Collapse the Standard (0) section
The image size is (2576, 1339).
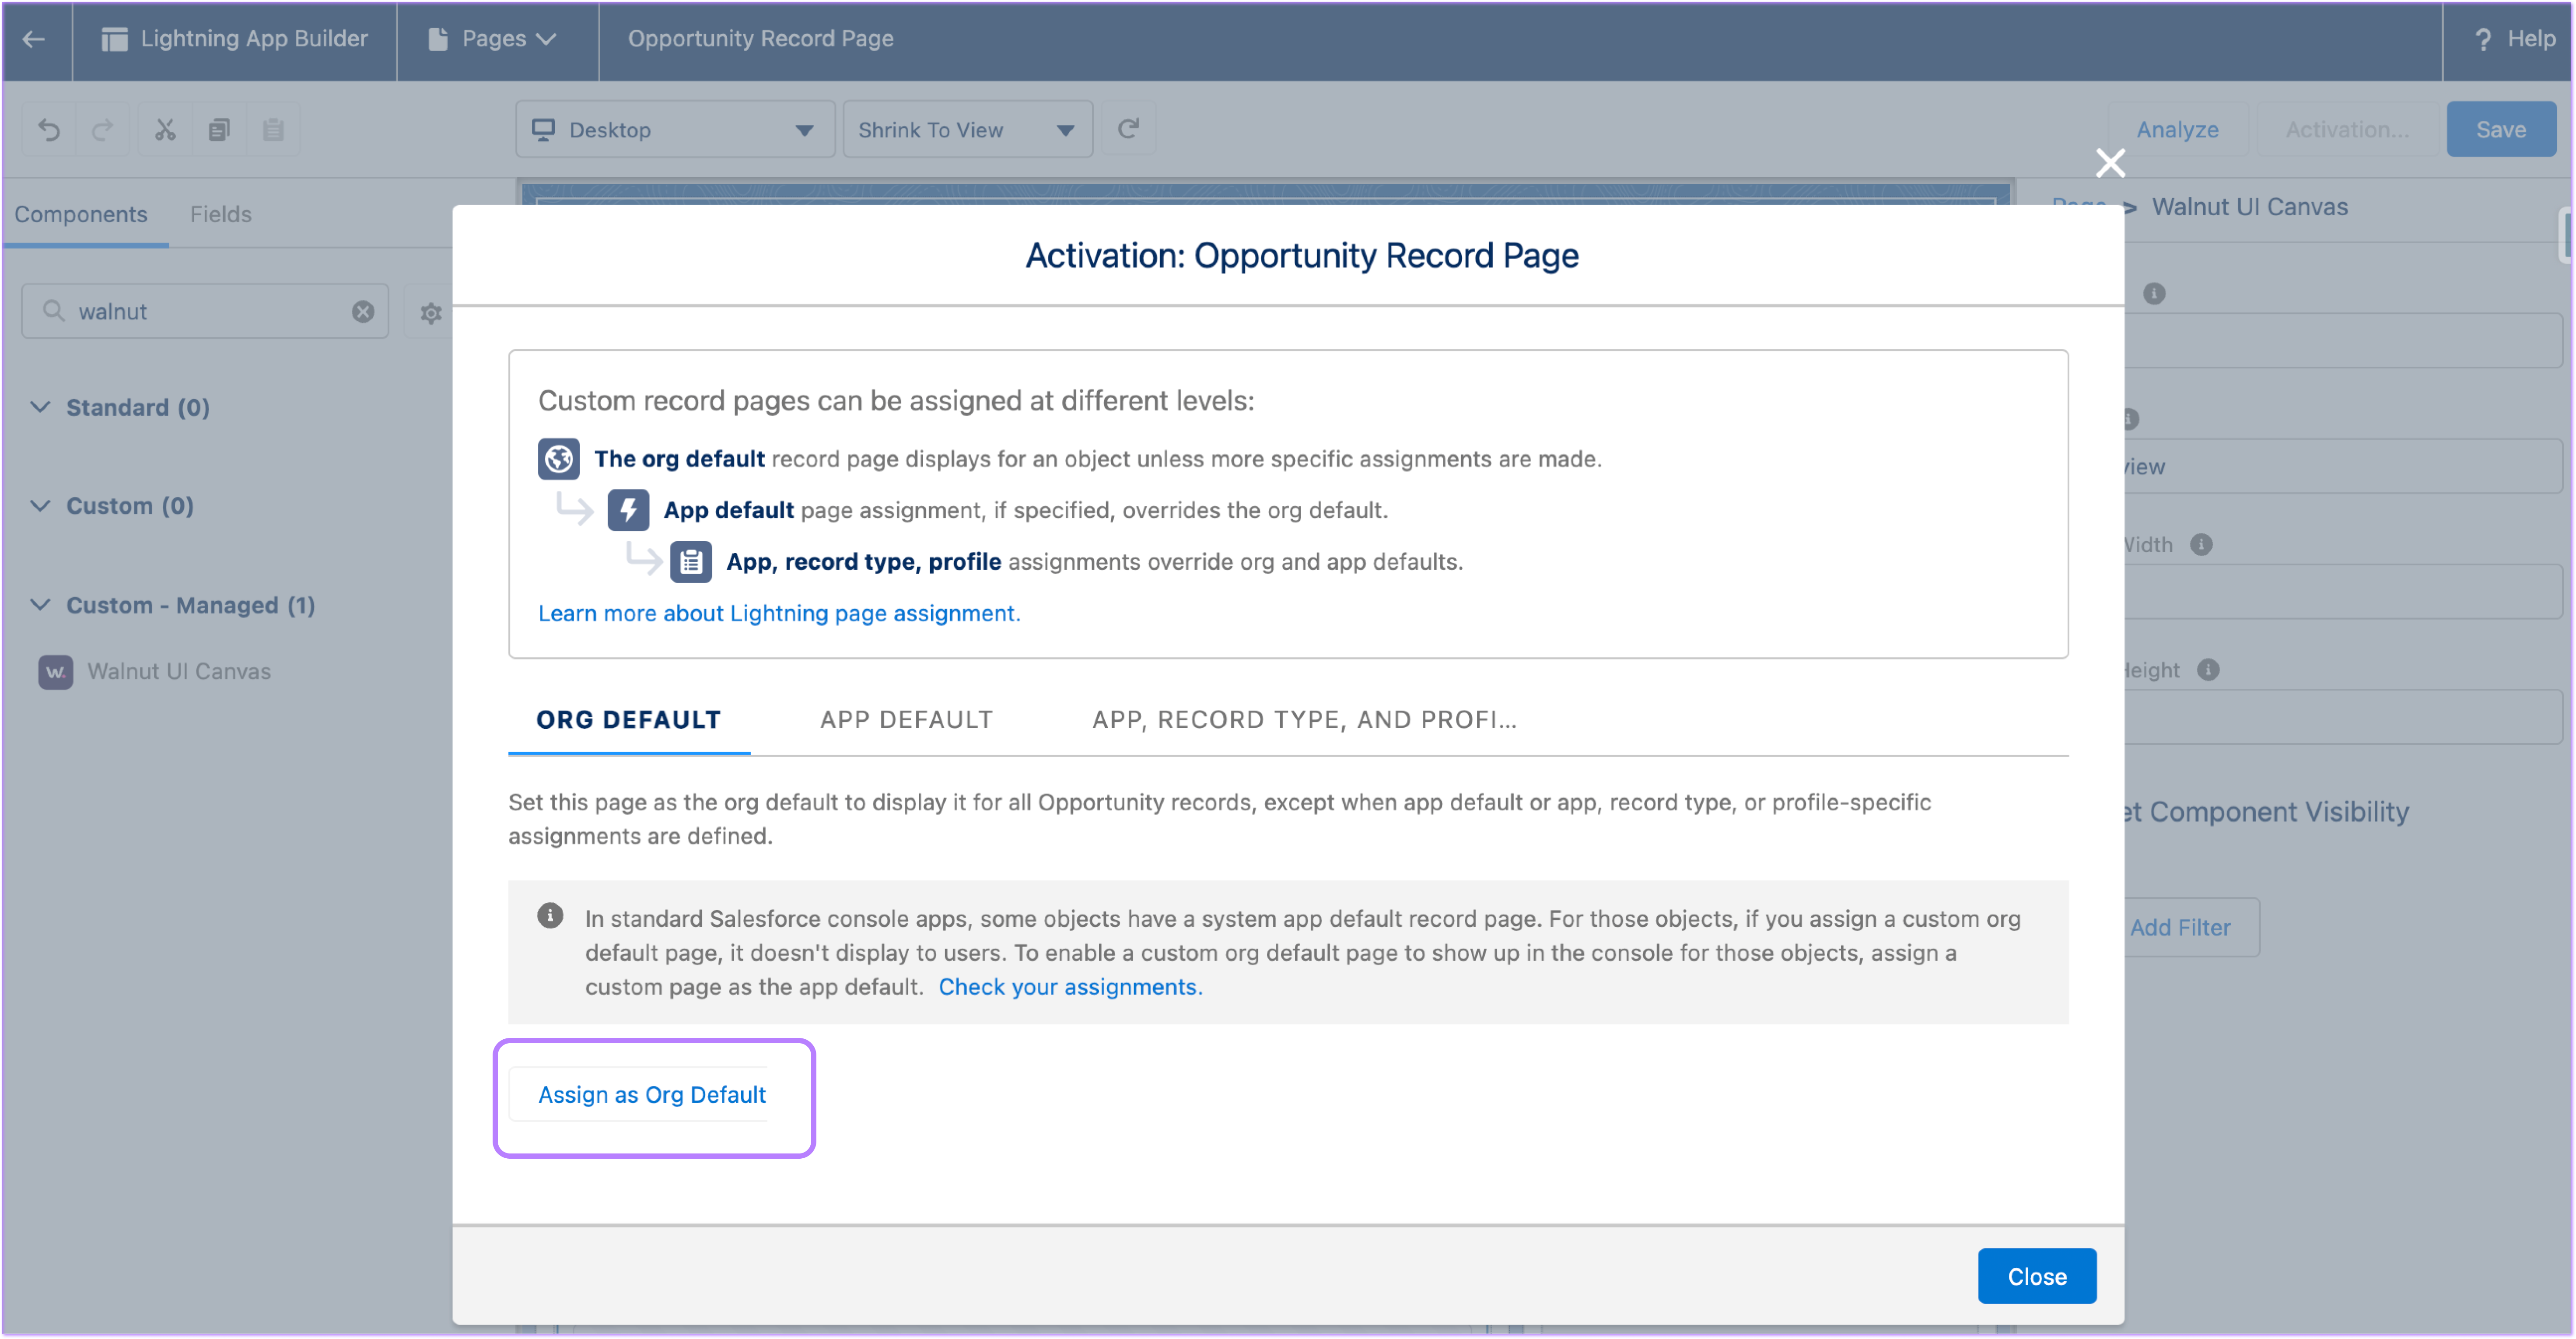[40, 407]
